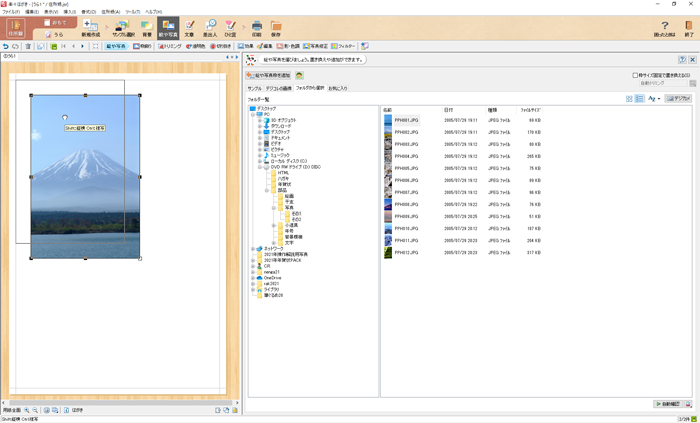Enable 枠サイズ固定で置き換える checkbox
The width and height of the screenshot is (700, 423).
tap(636, 75)
